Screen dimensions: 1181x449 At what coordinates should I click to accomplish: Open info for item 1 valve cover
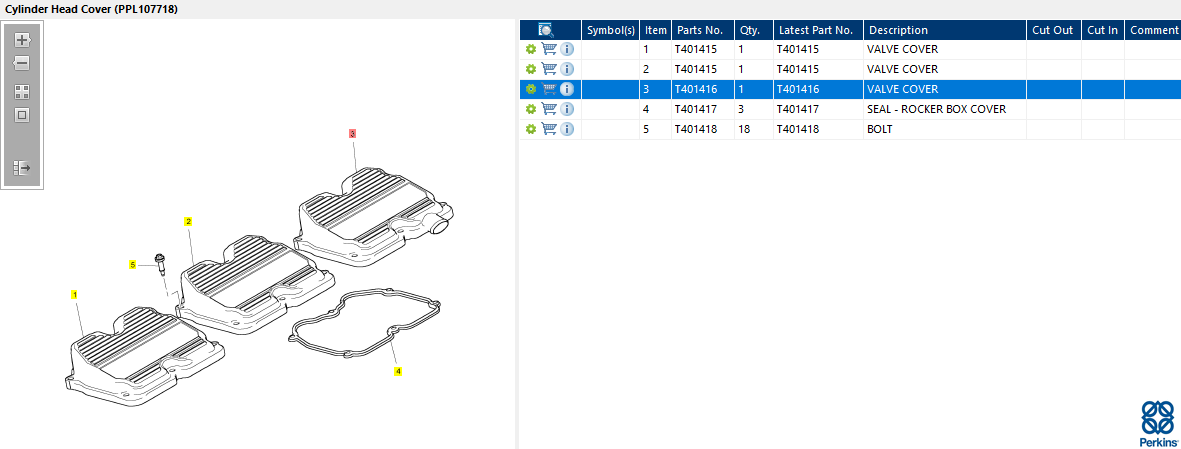[567, 49]
